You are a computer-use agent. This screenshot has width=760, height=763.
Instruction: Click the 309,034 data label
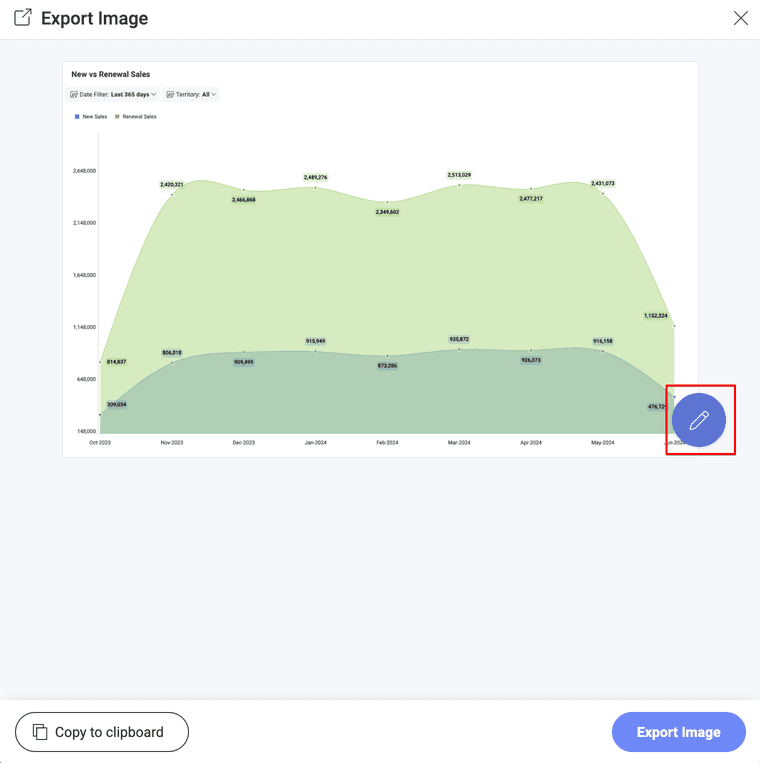[x=116, y=404]
